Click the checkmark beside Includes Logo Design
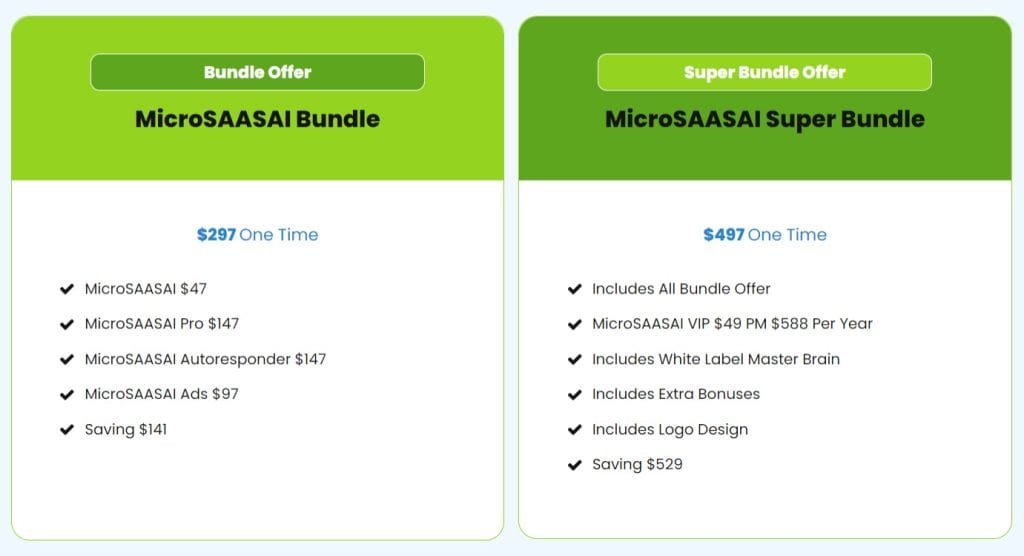Image resolution: width=1024 pixels, height=556 pixels. [x=575, y=430]
